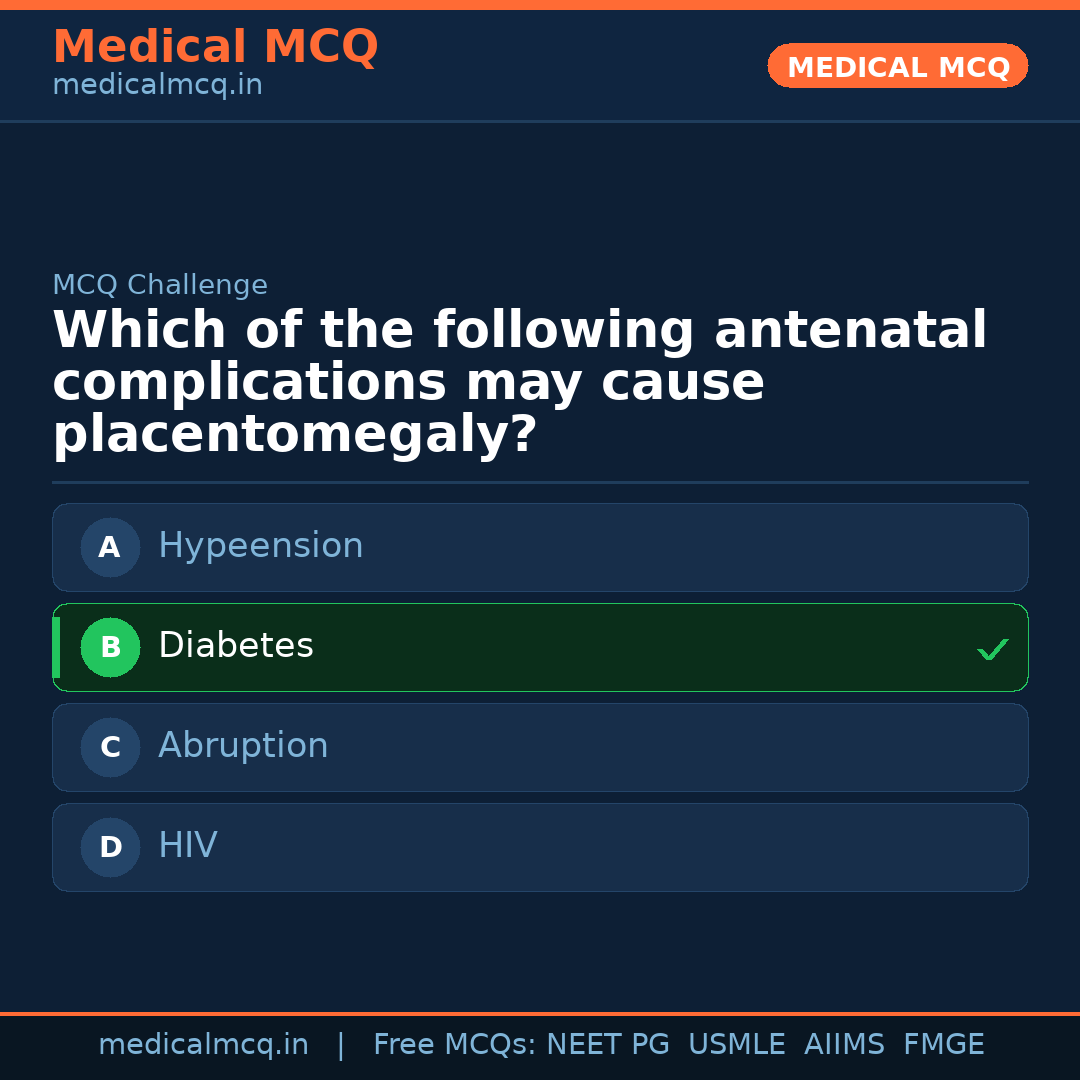Open medicalmcq.in link below header title

coord(157,85)
